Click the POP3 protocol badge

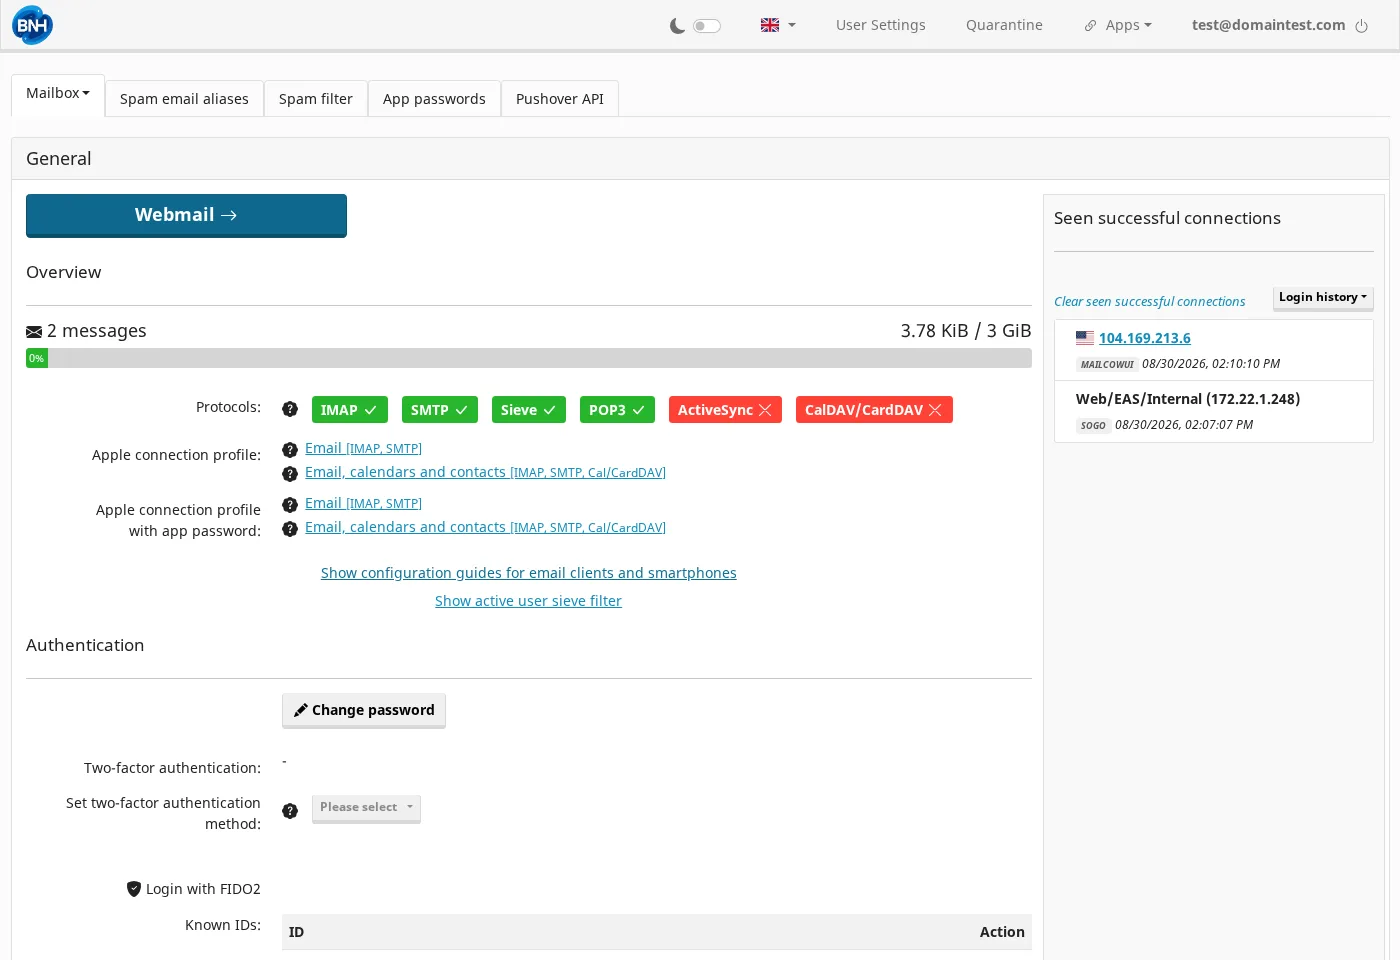point(617,410)
